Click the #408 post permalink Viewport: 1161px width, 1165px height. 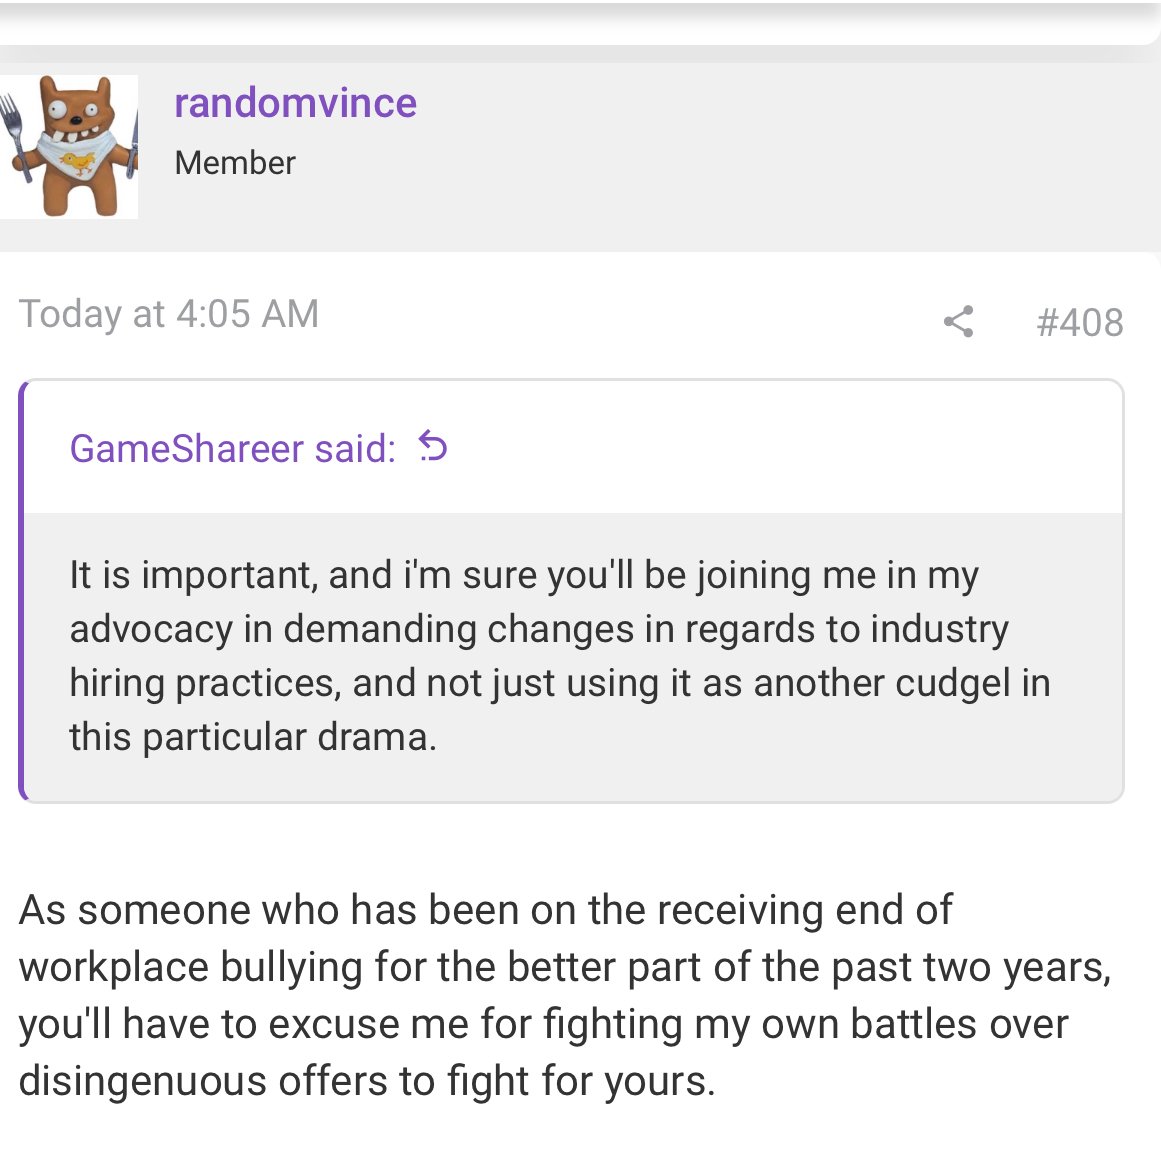1079,322
